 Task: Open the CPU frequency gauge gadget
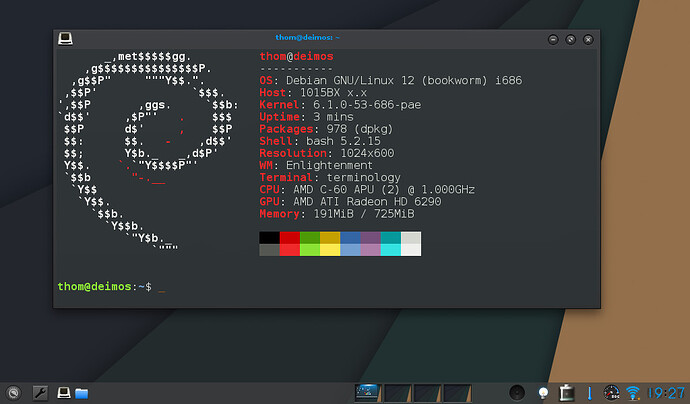(x=612, y=393)
